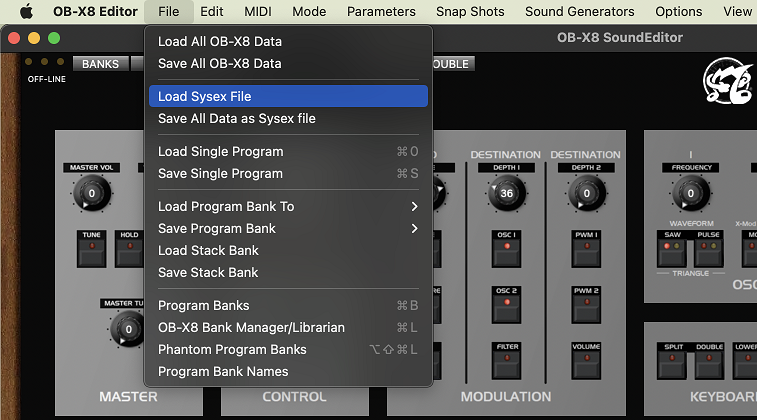Viewport: 757px width, 420px height.
Task: Choose Load Stack Bank
Action: click(x=288, y=250)
